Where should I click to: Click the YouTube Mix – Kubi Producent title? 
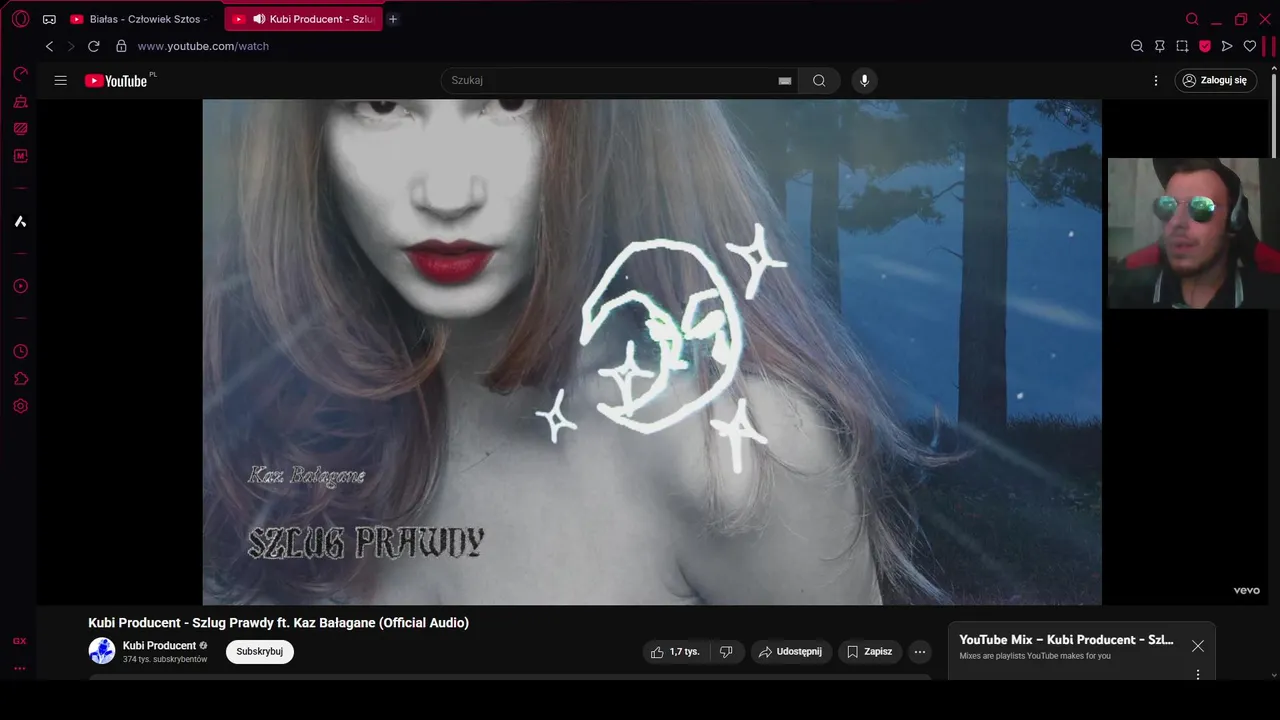tap(1066, 640)
